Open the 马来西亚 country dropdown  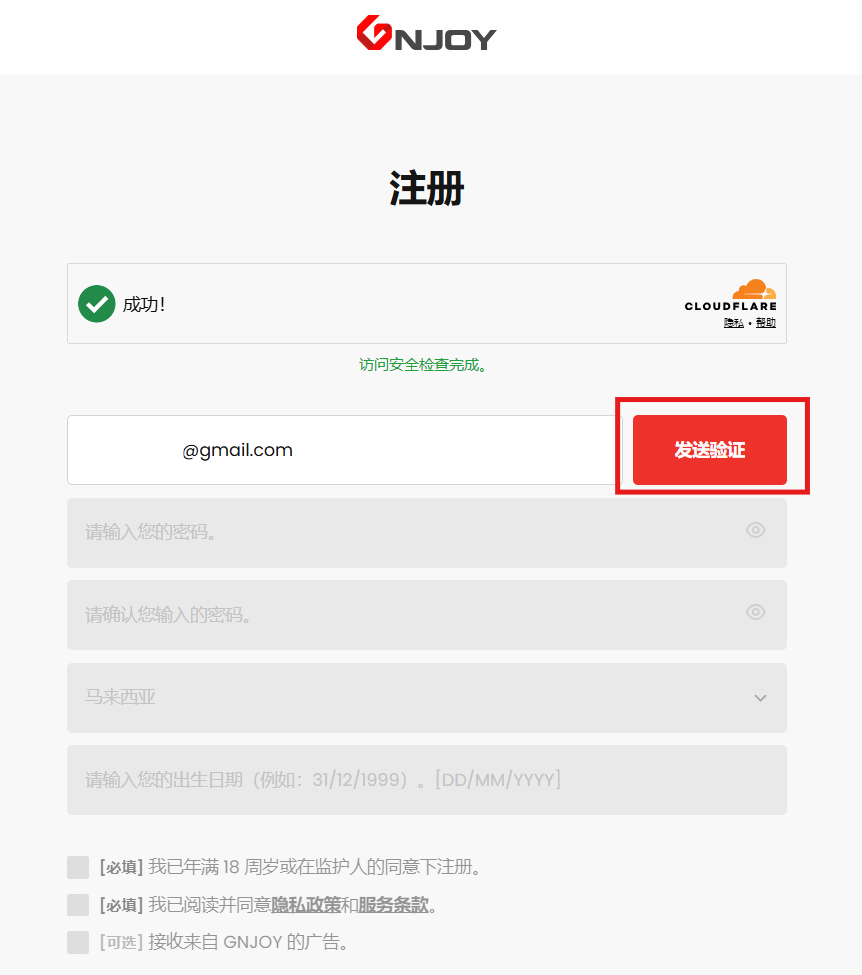click(427, 698)
